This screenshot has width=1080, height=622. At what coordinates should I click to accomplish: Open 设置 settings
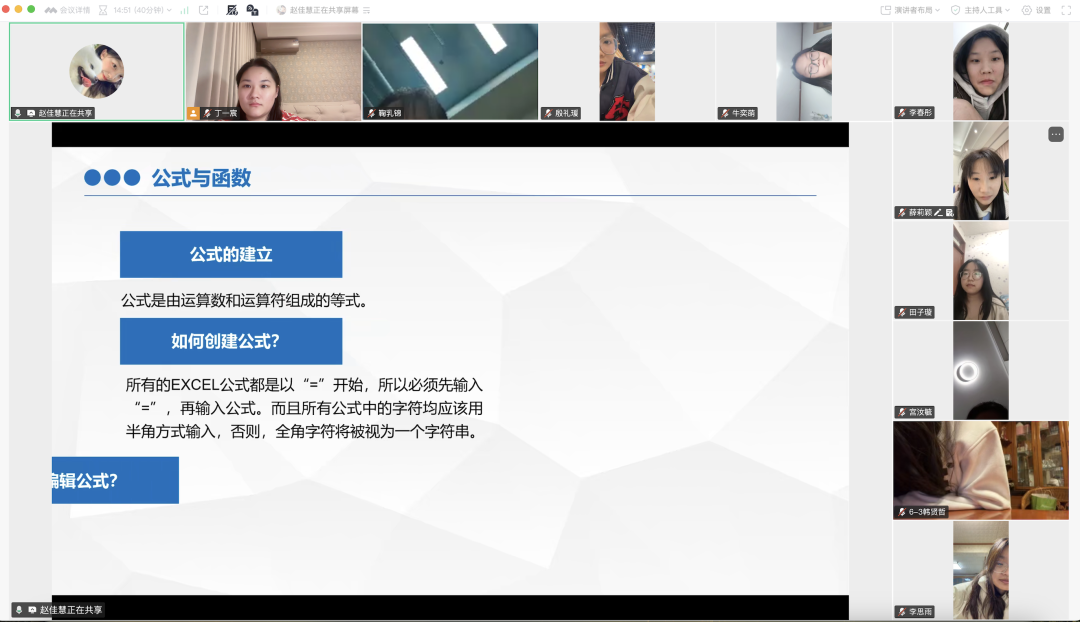(x=1036, y=10)
